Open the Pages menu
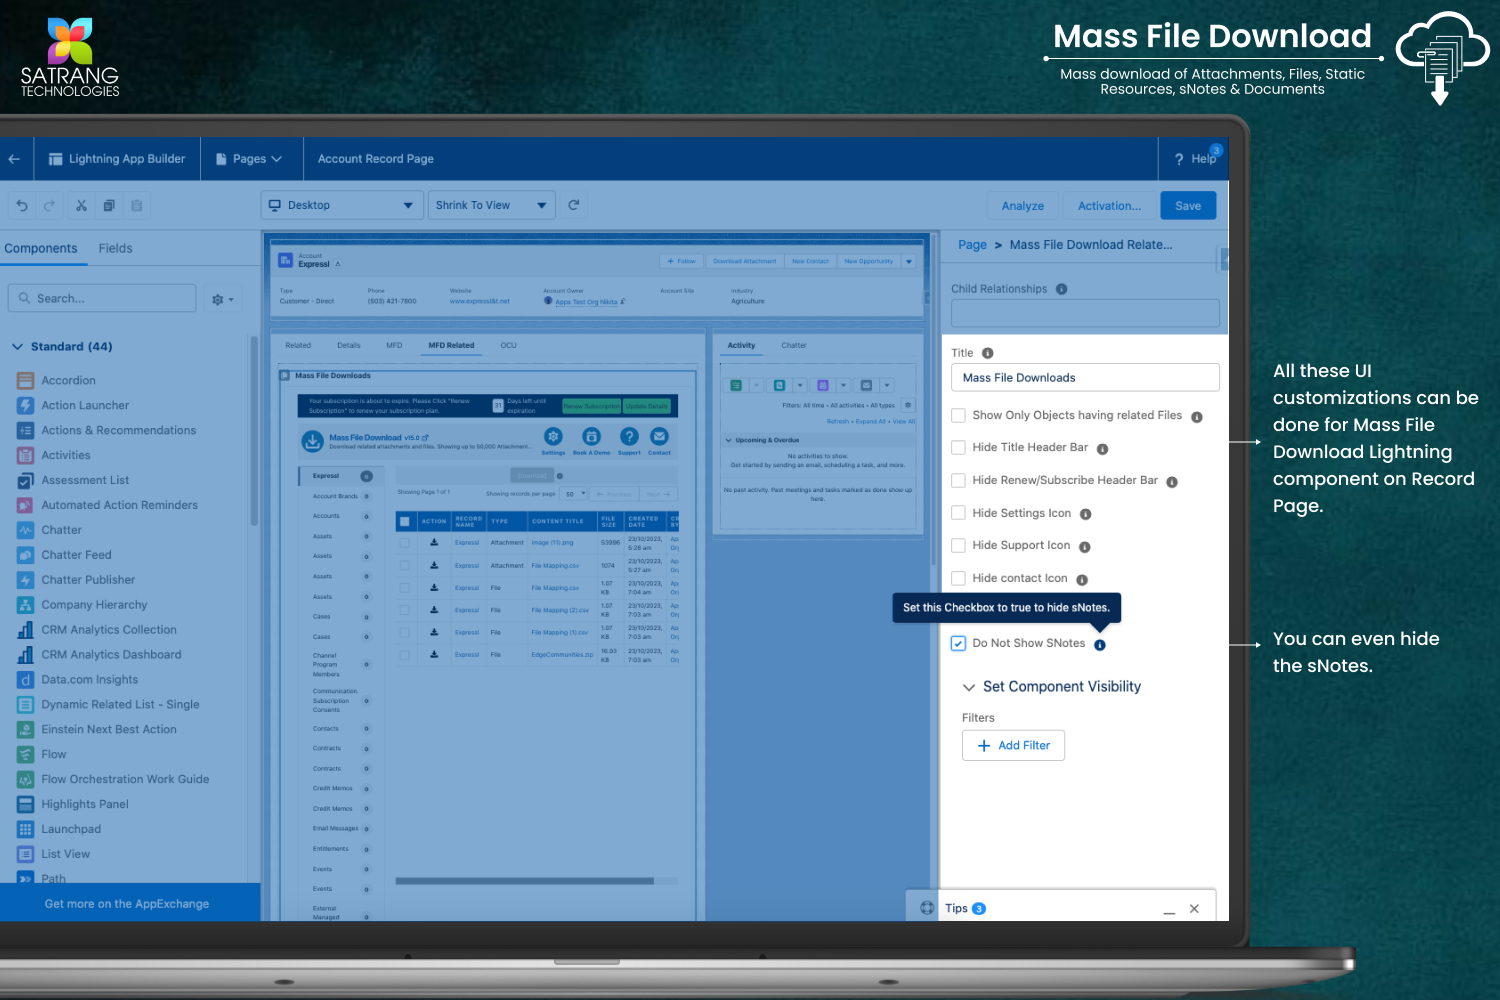1500x1000 pixels. click(250, 159)
